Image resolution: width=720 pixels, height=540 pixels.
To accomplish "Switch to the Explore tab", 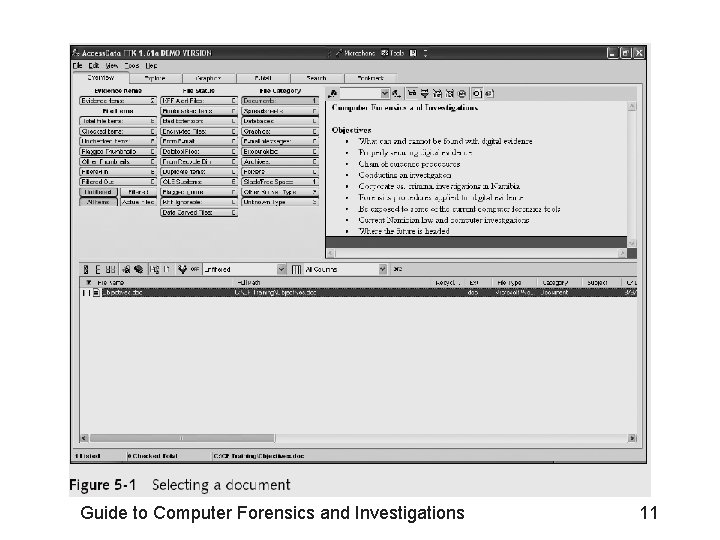I will [155, 79].
